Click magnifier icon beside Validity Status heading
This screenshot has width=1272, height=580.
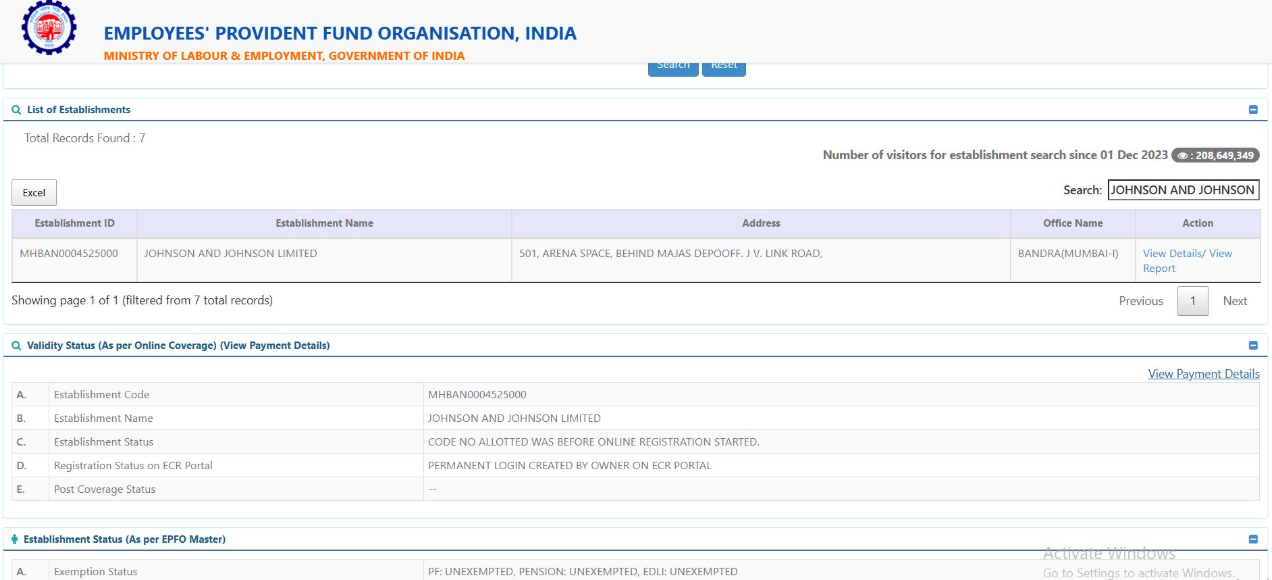[x=16, y=346]
